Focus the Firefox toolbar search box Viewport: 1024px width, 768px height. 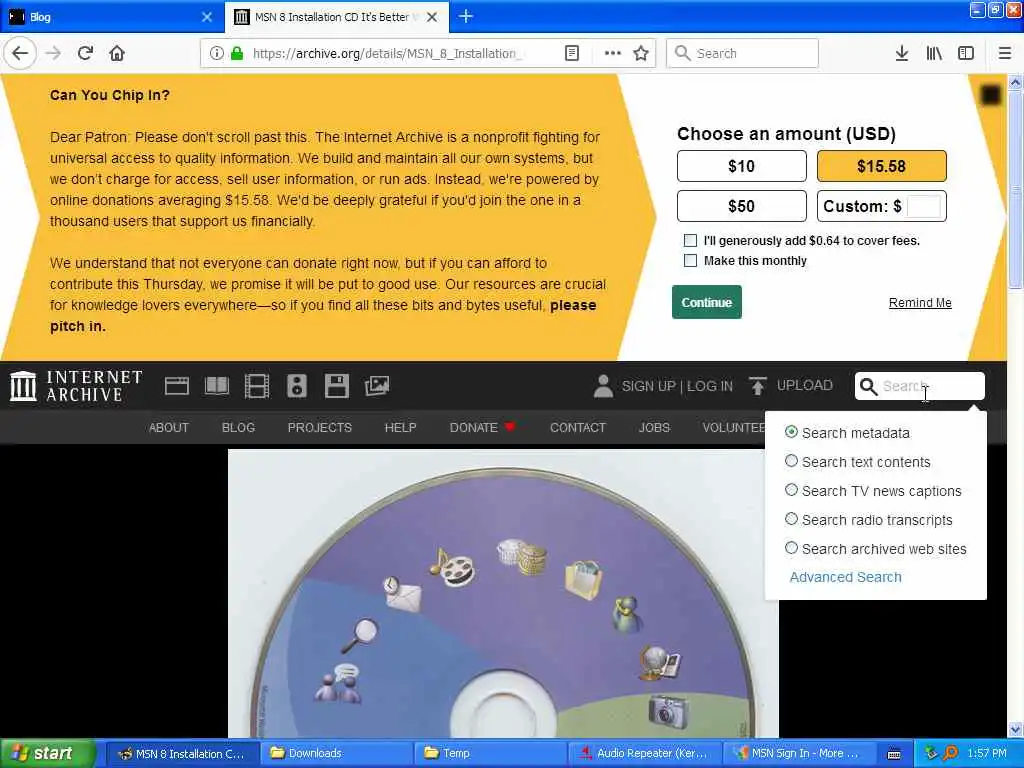point(743,54)
